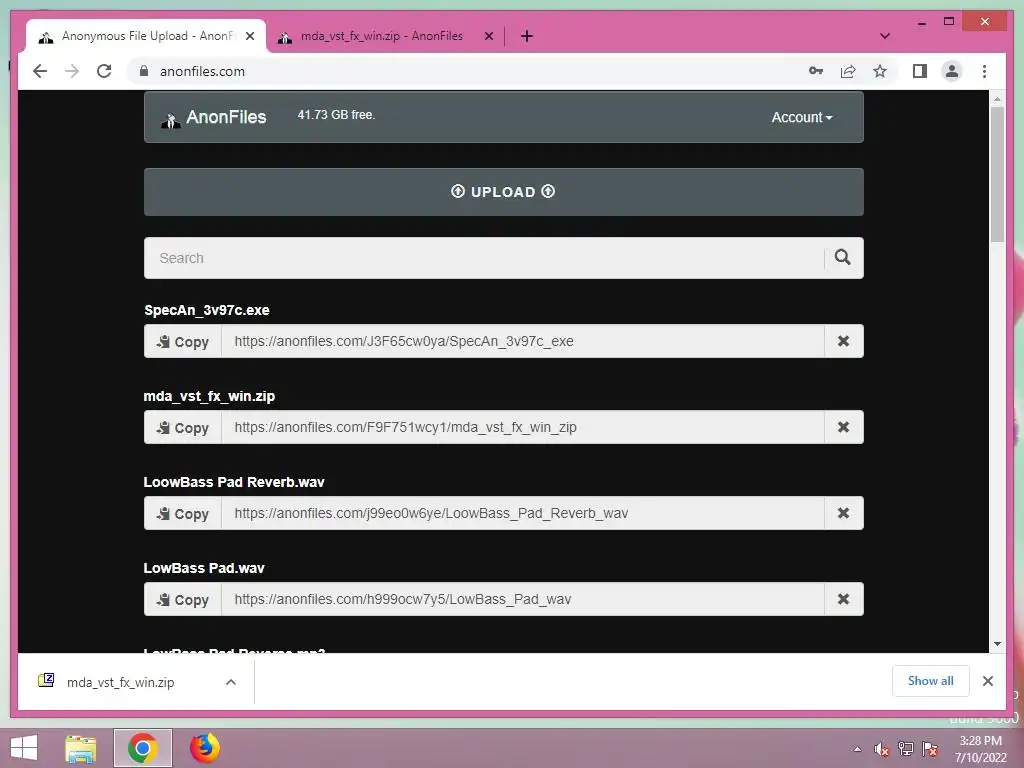This screenshot has height=768, width=1024.
Task: Copy the LoowBass Pad Reverb.wav link
Action: coord(183,513)
